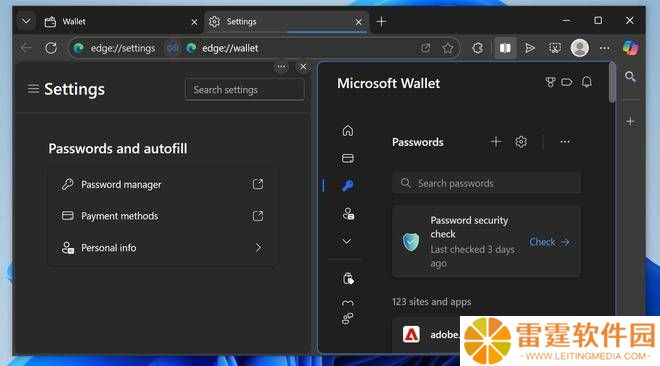Screen dimensions: 660x366
Task: Open the tab actions menu chevron
Action: 26,21
